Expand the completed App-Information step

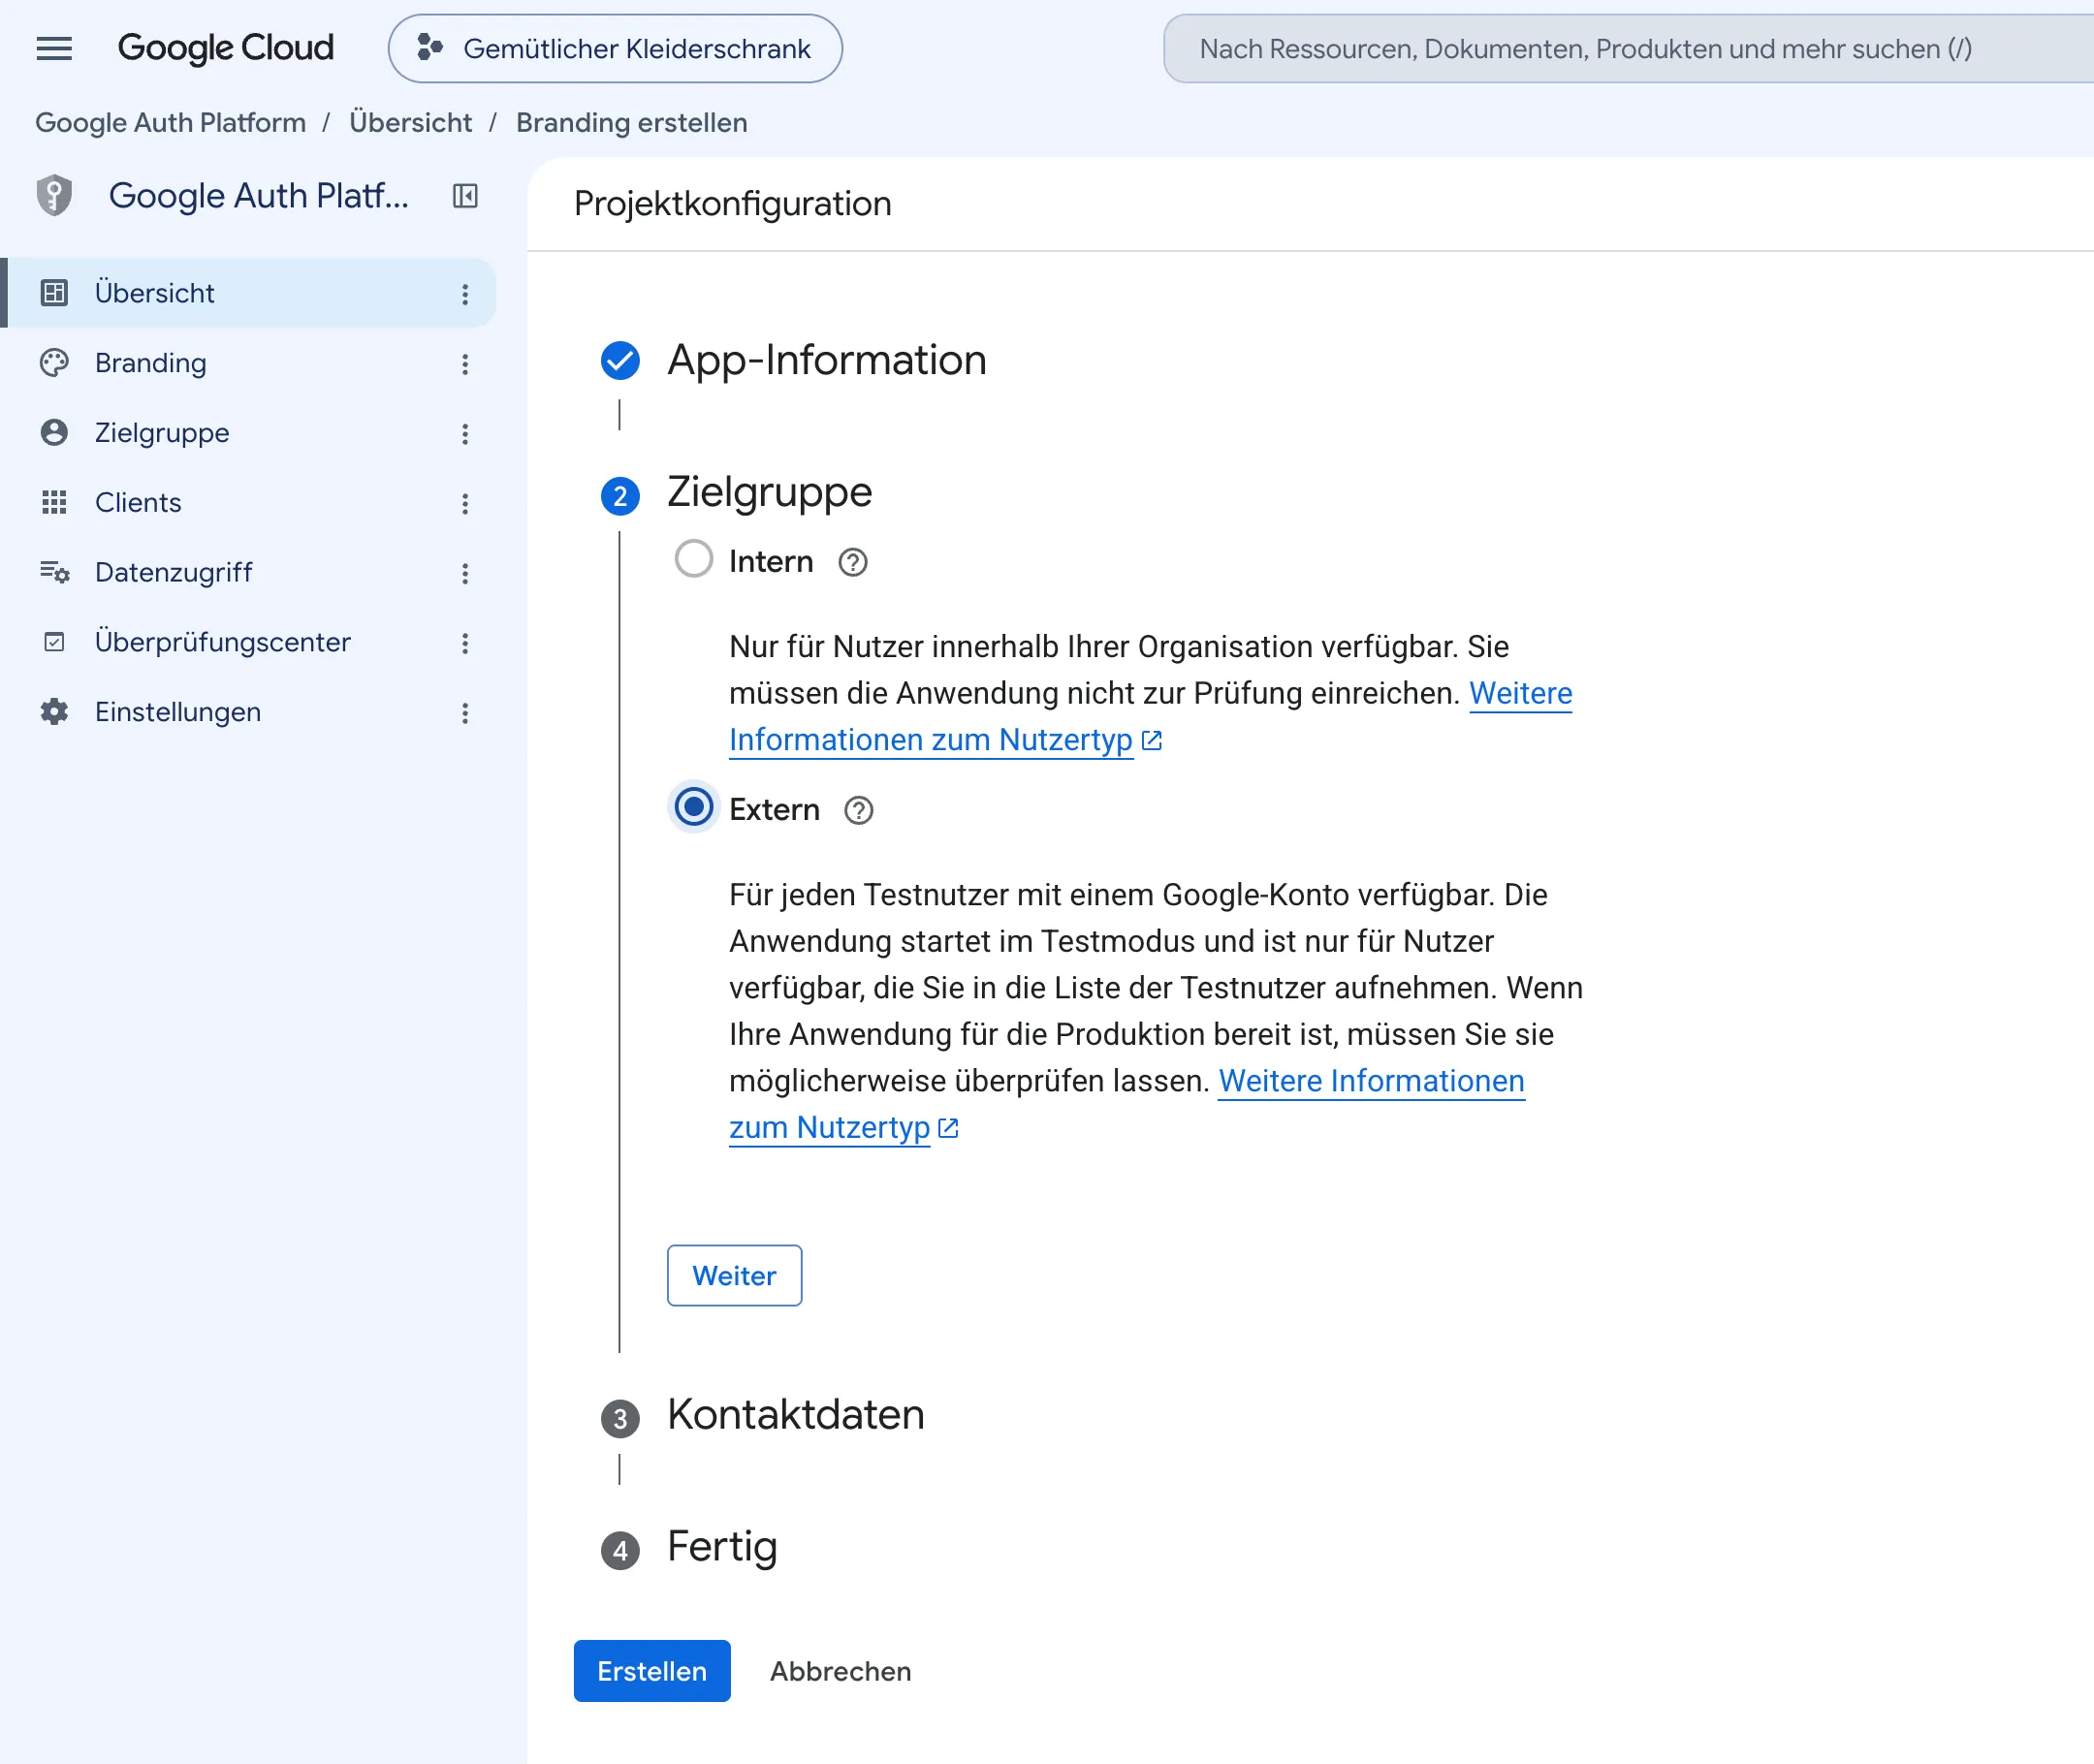826,361
